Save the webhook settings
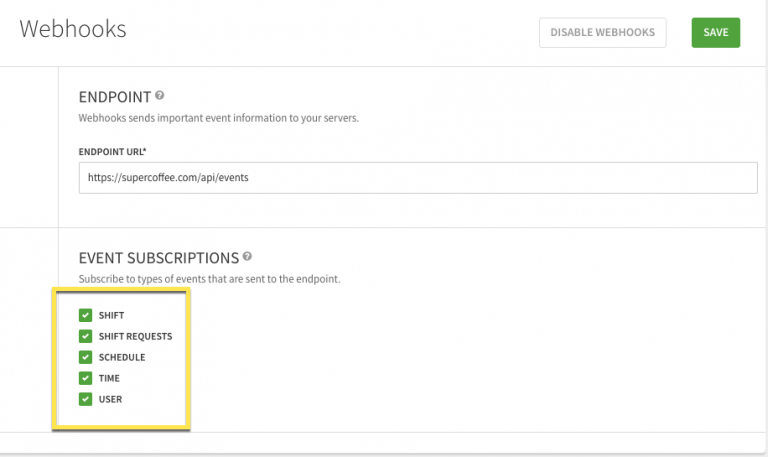Screen dimensions: 768x457 tap(716, 33)
